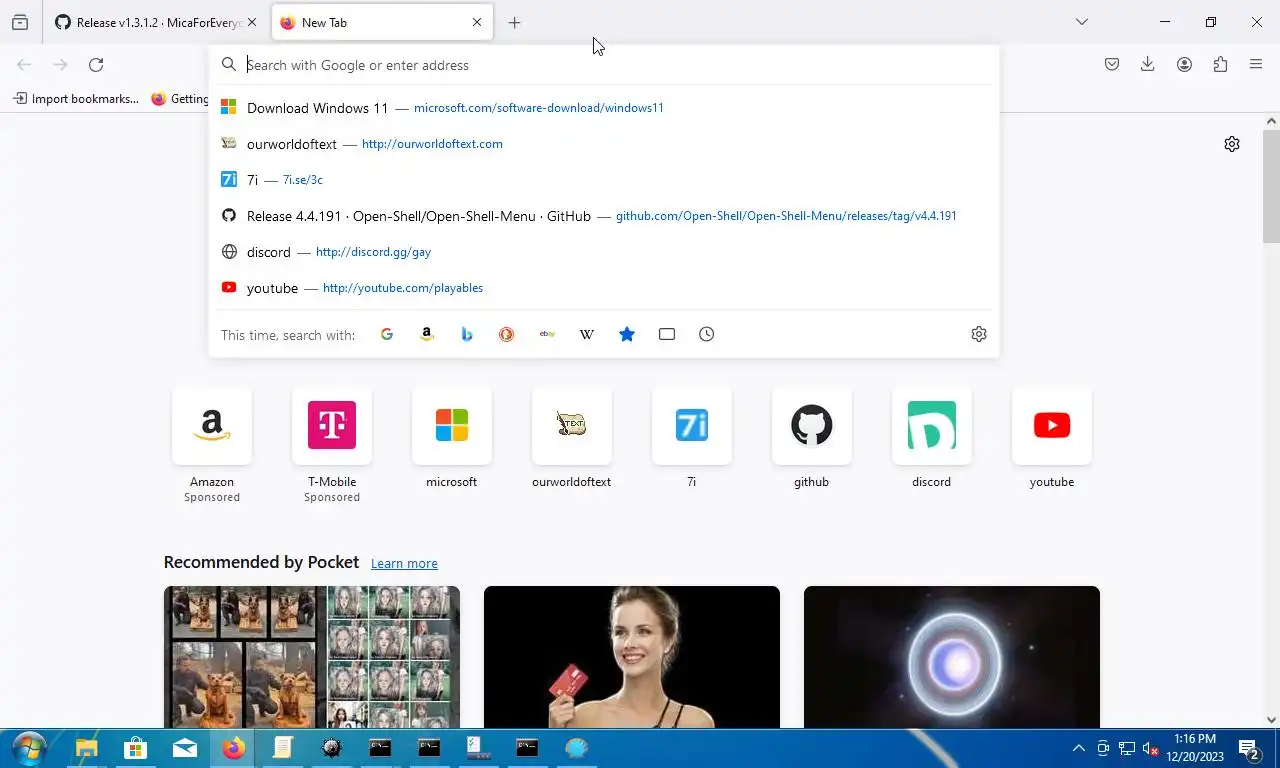Click the scrollbar down arrow
The height and width of the screenshot is (768, 1280).
1271,720
